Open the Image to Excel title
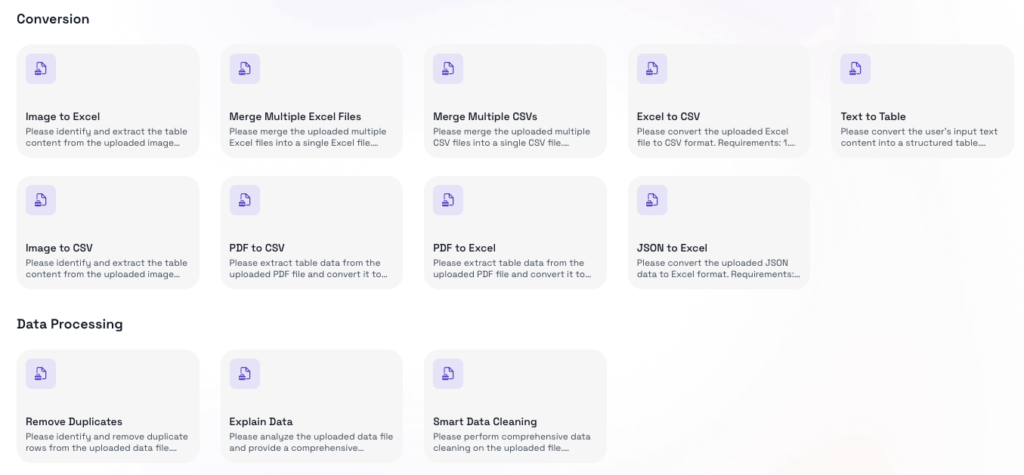Viewport: 1024px width, 475px height. (x=63, y=117)
